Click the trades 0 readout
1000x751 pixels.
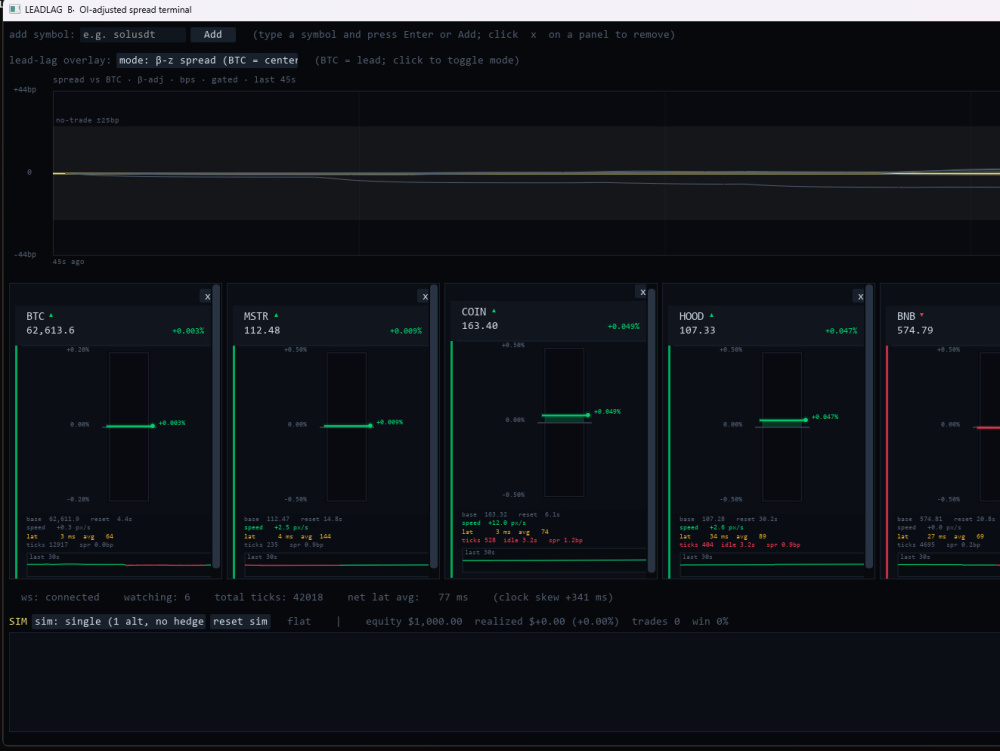tap(656, 621)
